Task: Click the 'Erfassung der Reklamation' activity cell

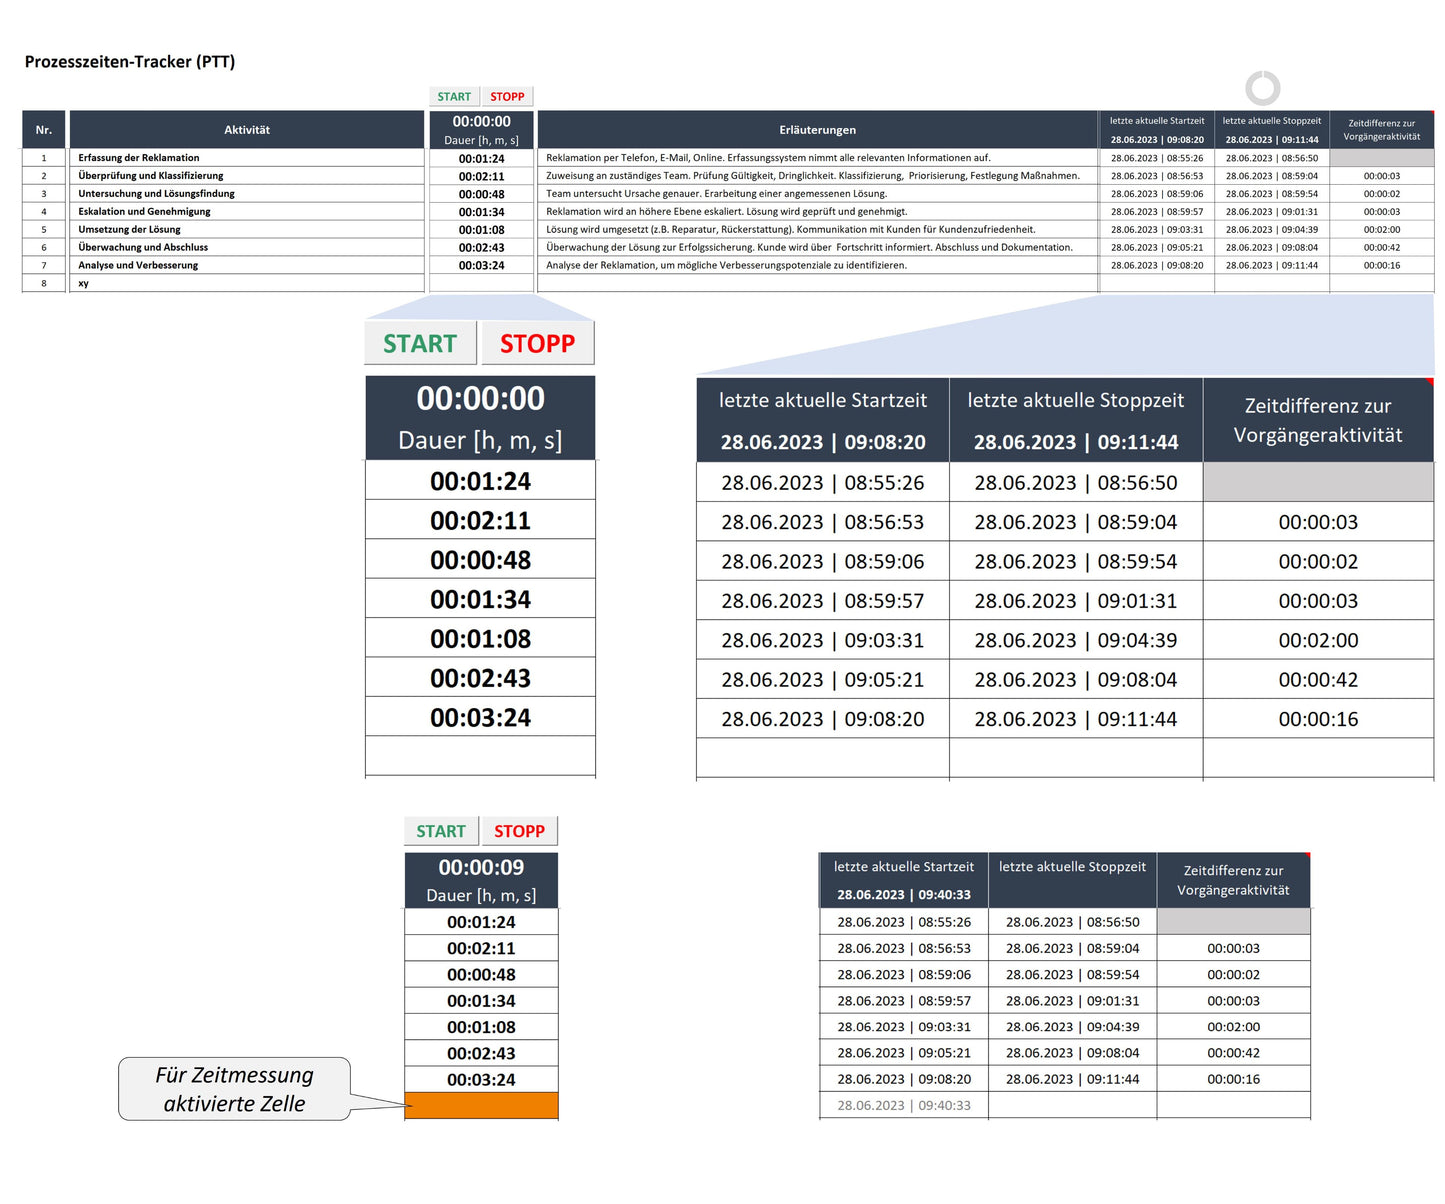Action: (139, 158)
